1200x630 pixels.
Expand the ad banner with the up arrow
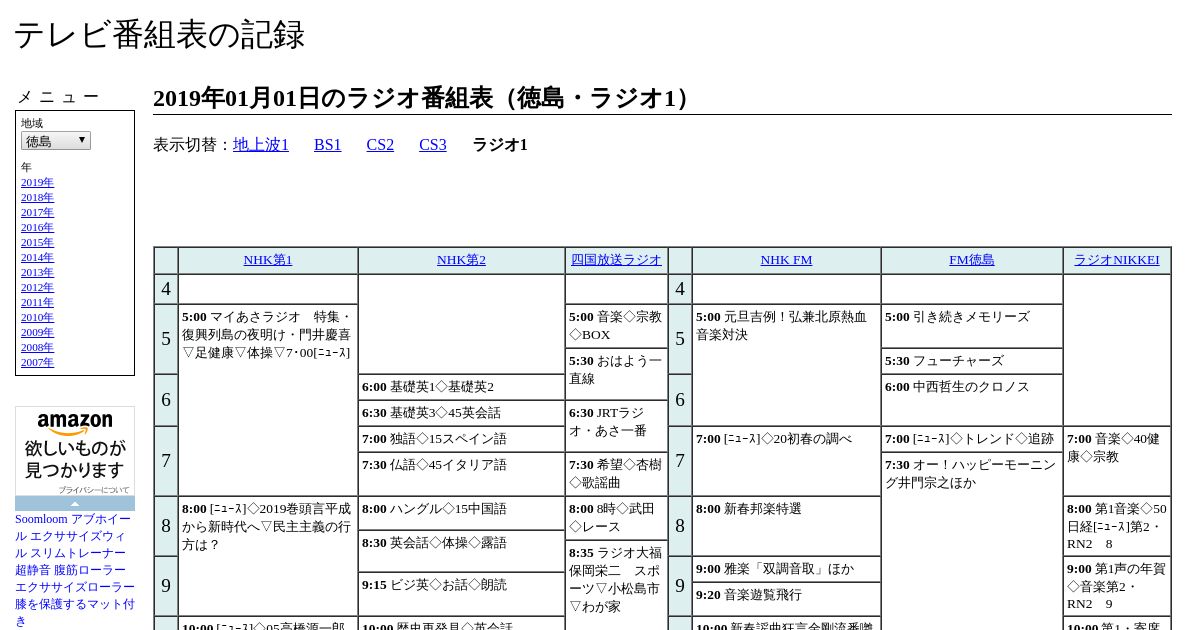tap(75, 503)
